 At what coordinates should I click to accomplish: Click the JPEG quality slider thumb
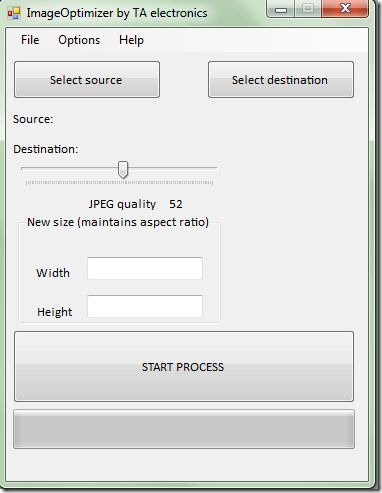click(123, 170)
